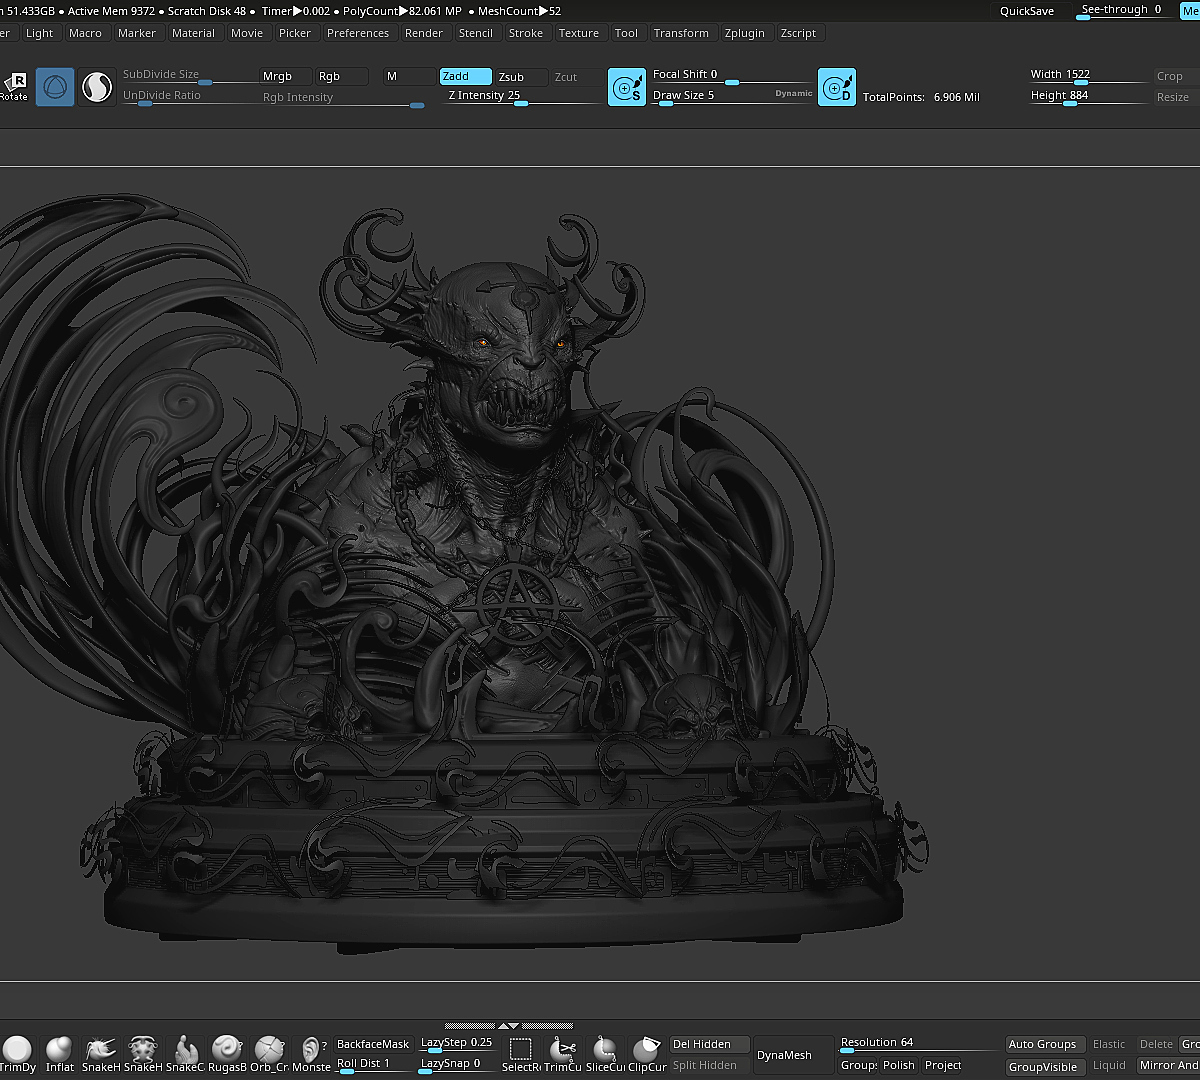This screenshot has width=1200, height=1080.
Task: Click the Resize document button
Action: tap(1175, 97)
